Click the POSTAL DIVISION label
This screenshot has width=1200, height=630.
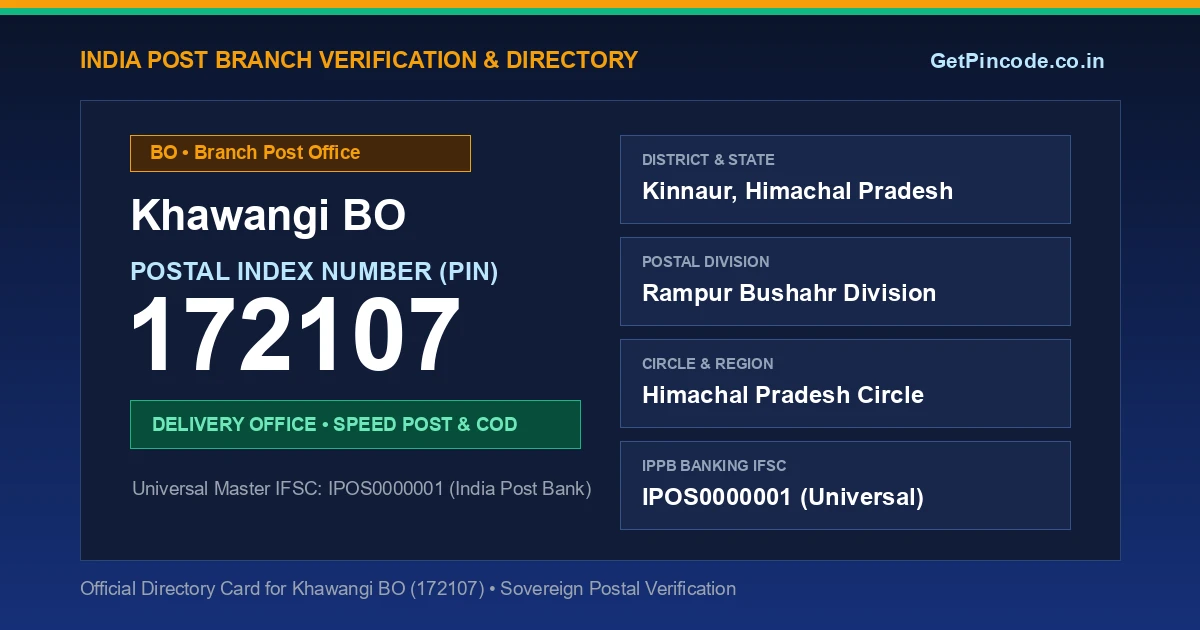coord(706,262)
